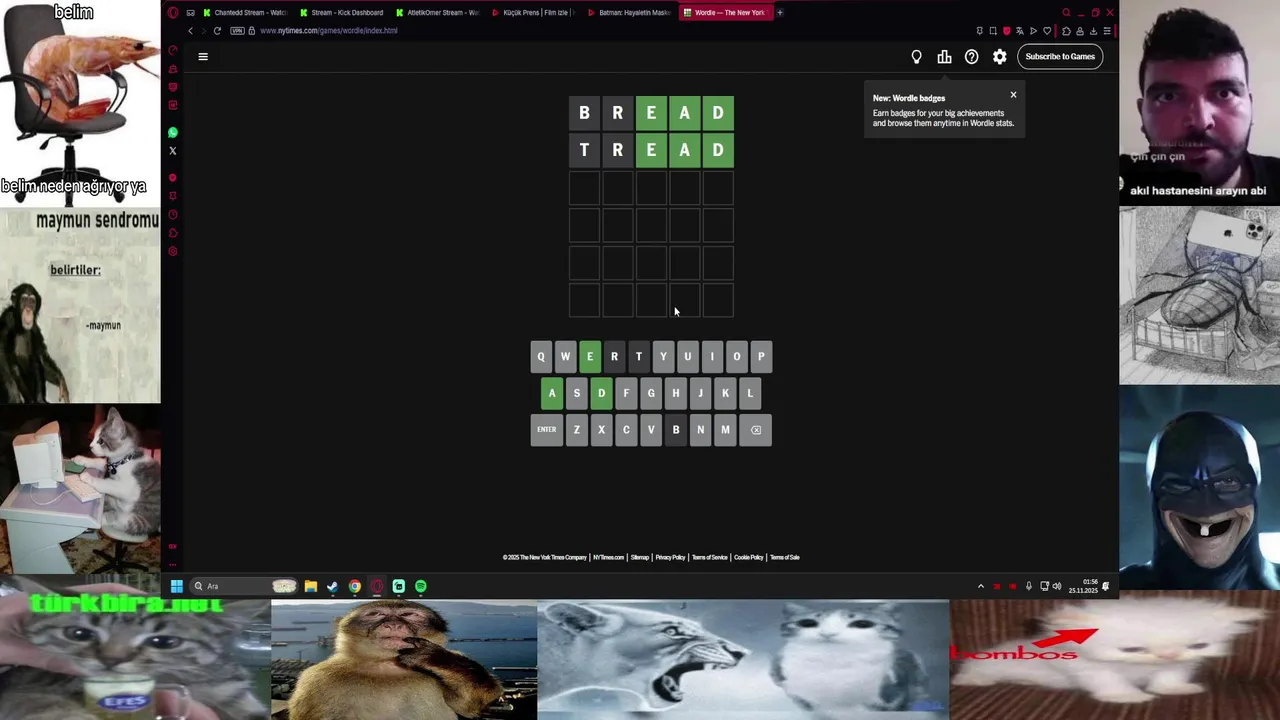
Task: Tap the M key on keyboard
Action: click(x=725, y=430)
